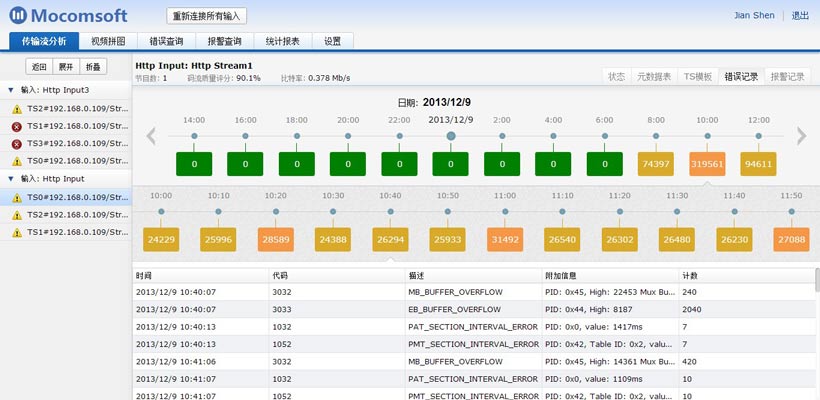The width and height of the screenshot is (820, 400).
Task: Click count cell 2040
Action: (x=746, y=310)
